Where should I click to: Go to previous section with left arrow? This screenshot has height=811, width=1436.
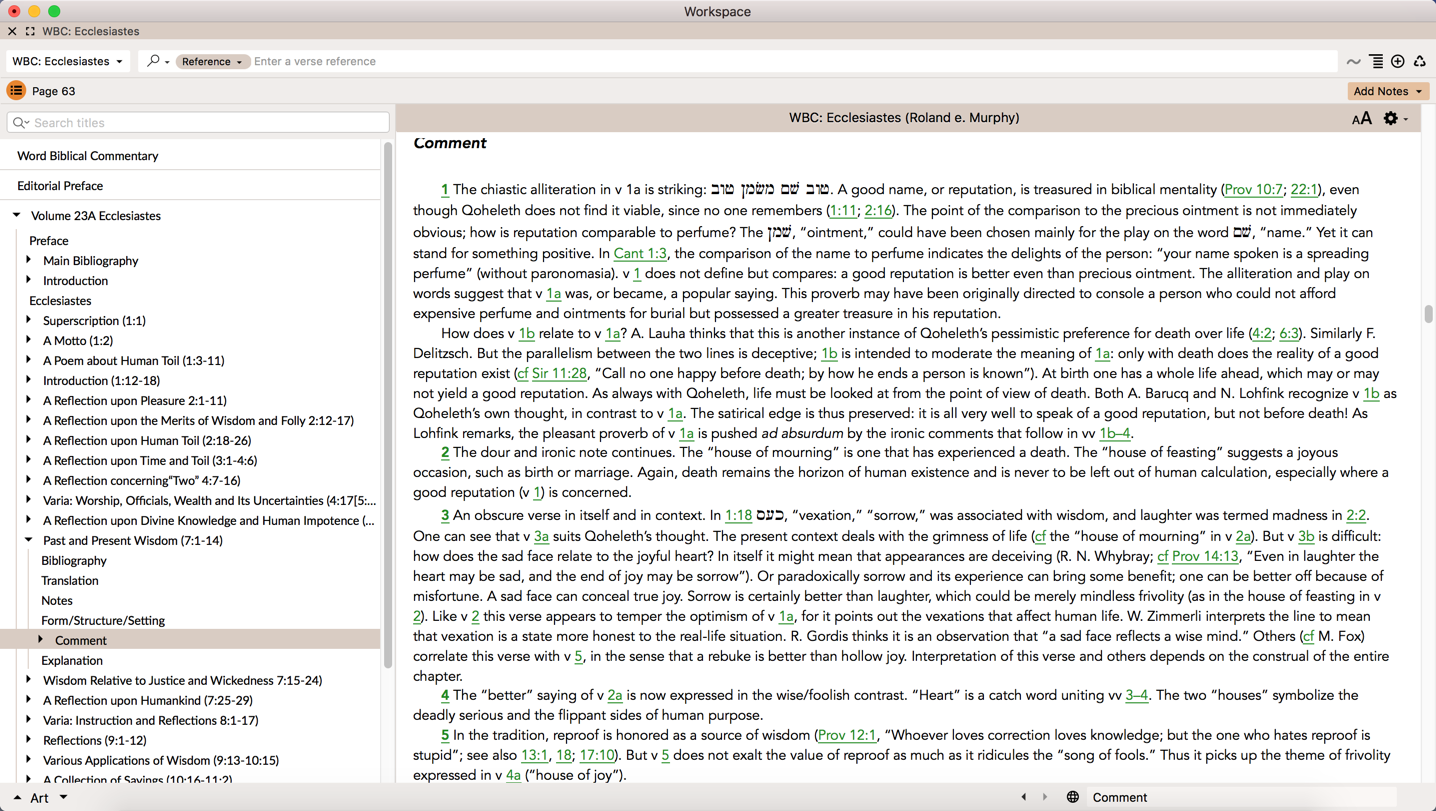(1023, 797)
